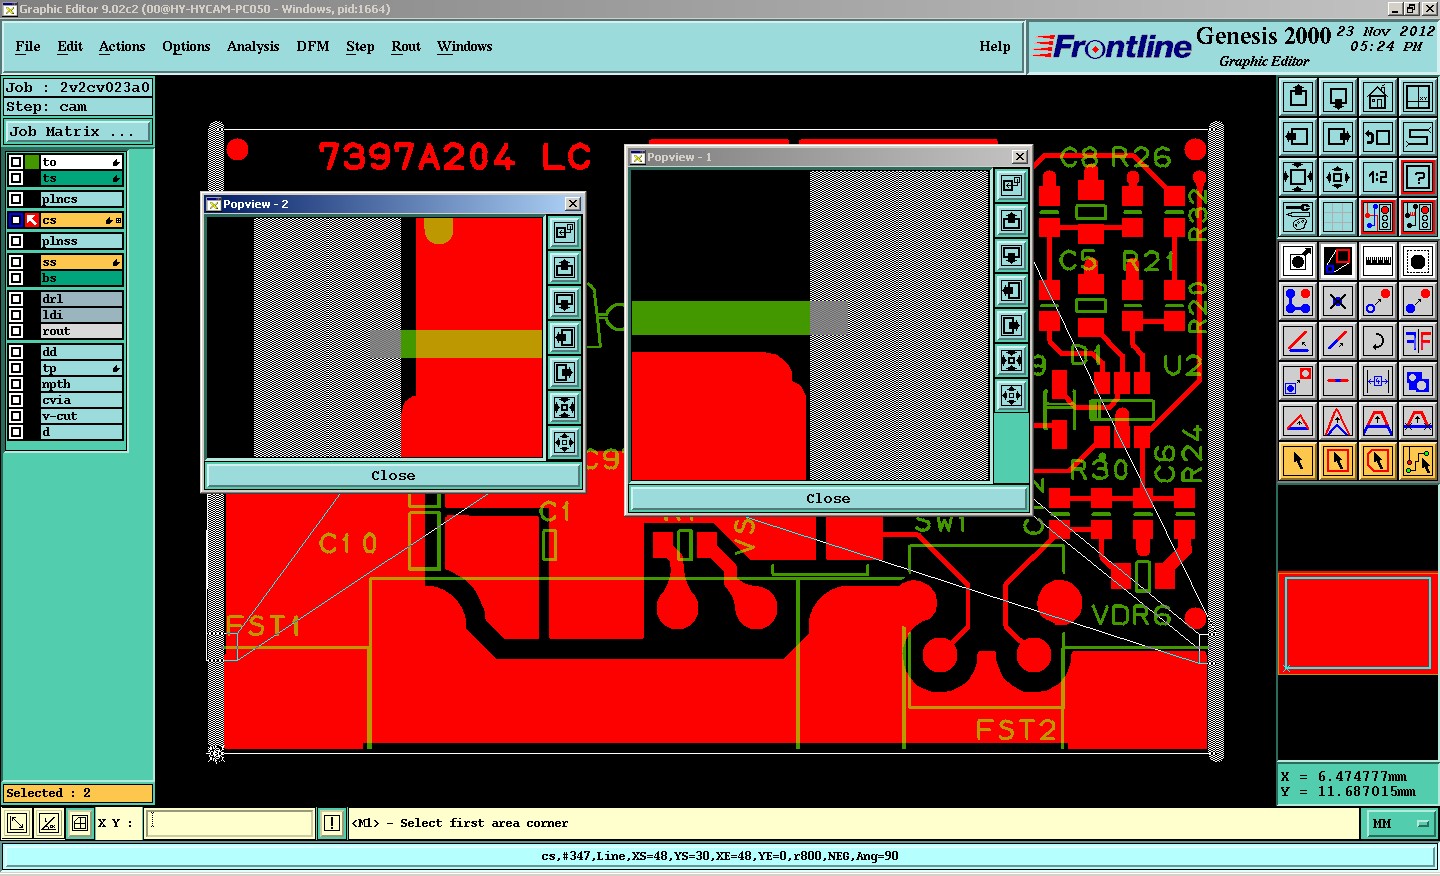This screenshot has height=876, width=1440.
Task: Click the pan right icon in Popview - 2
Action: 565,373
